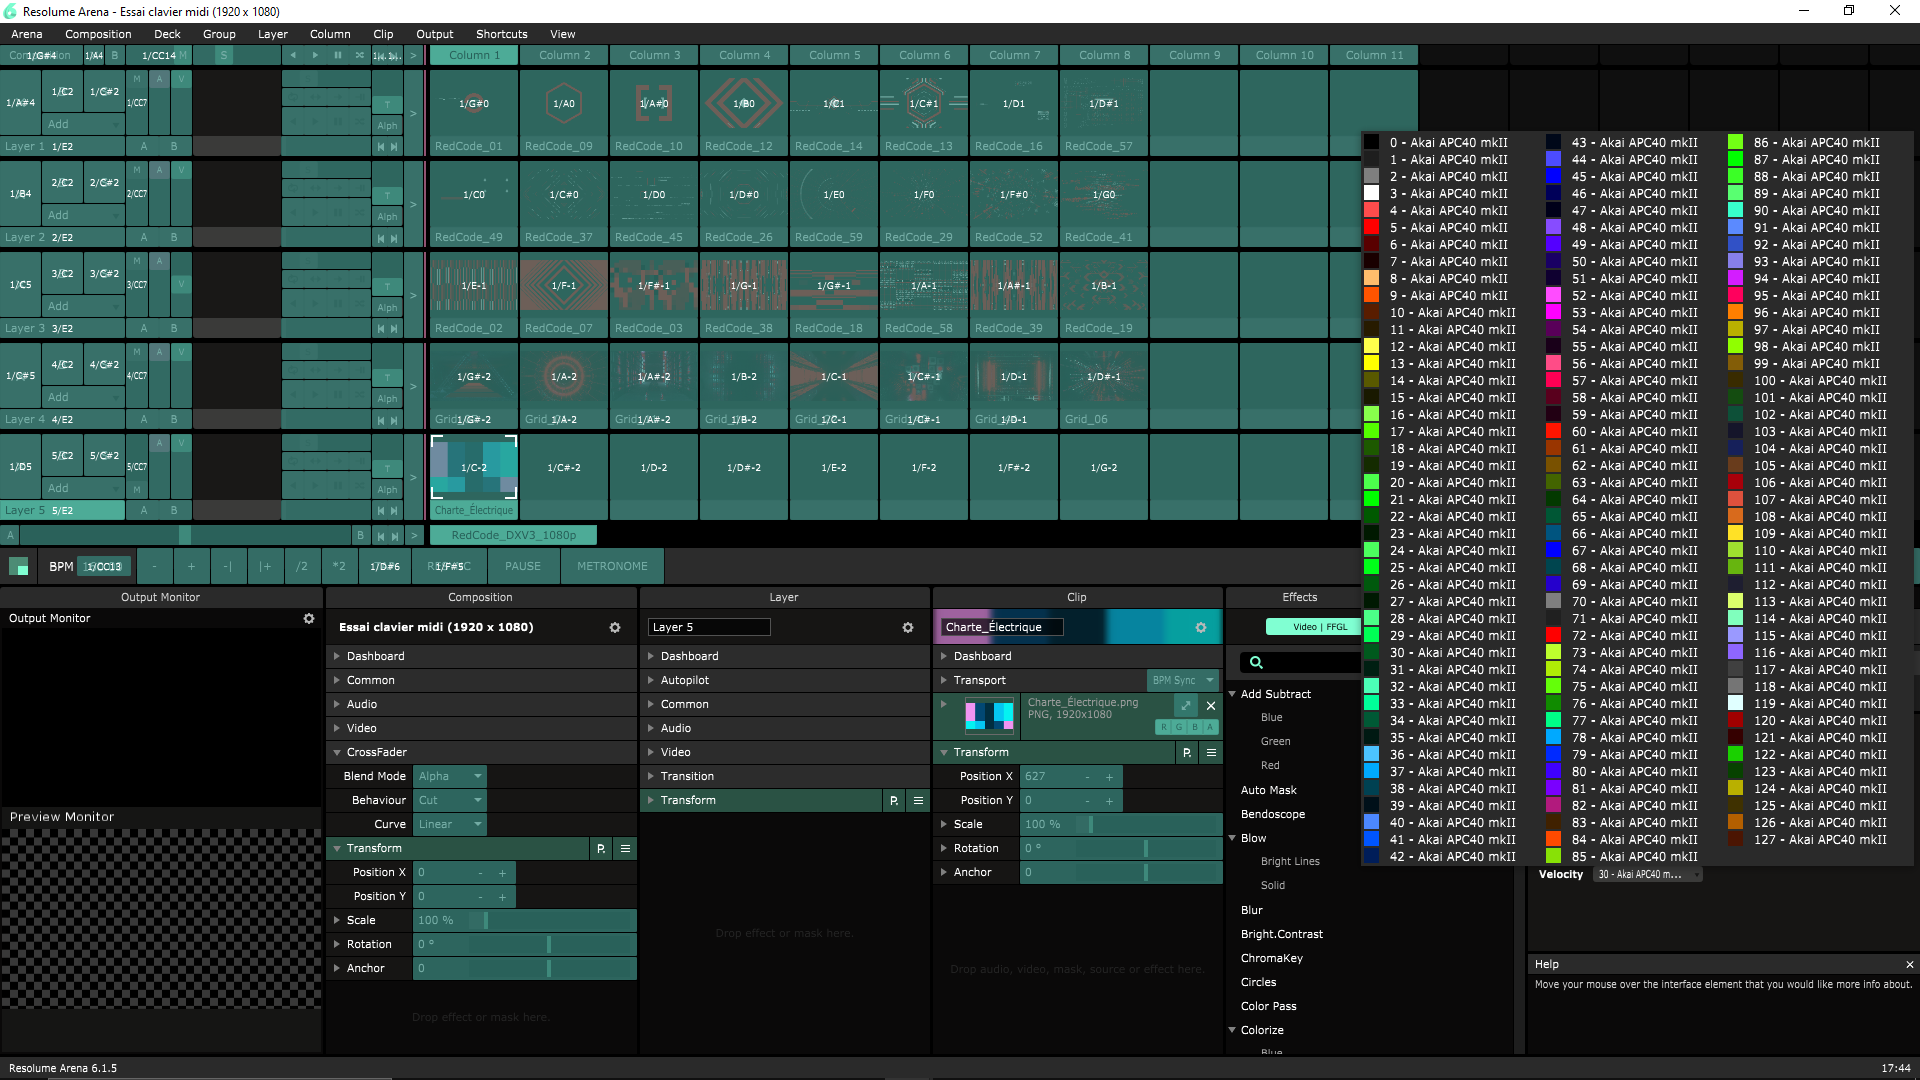Open the Clip Transform hamburger menu

(1211, 753)
